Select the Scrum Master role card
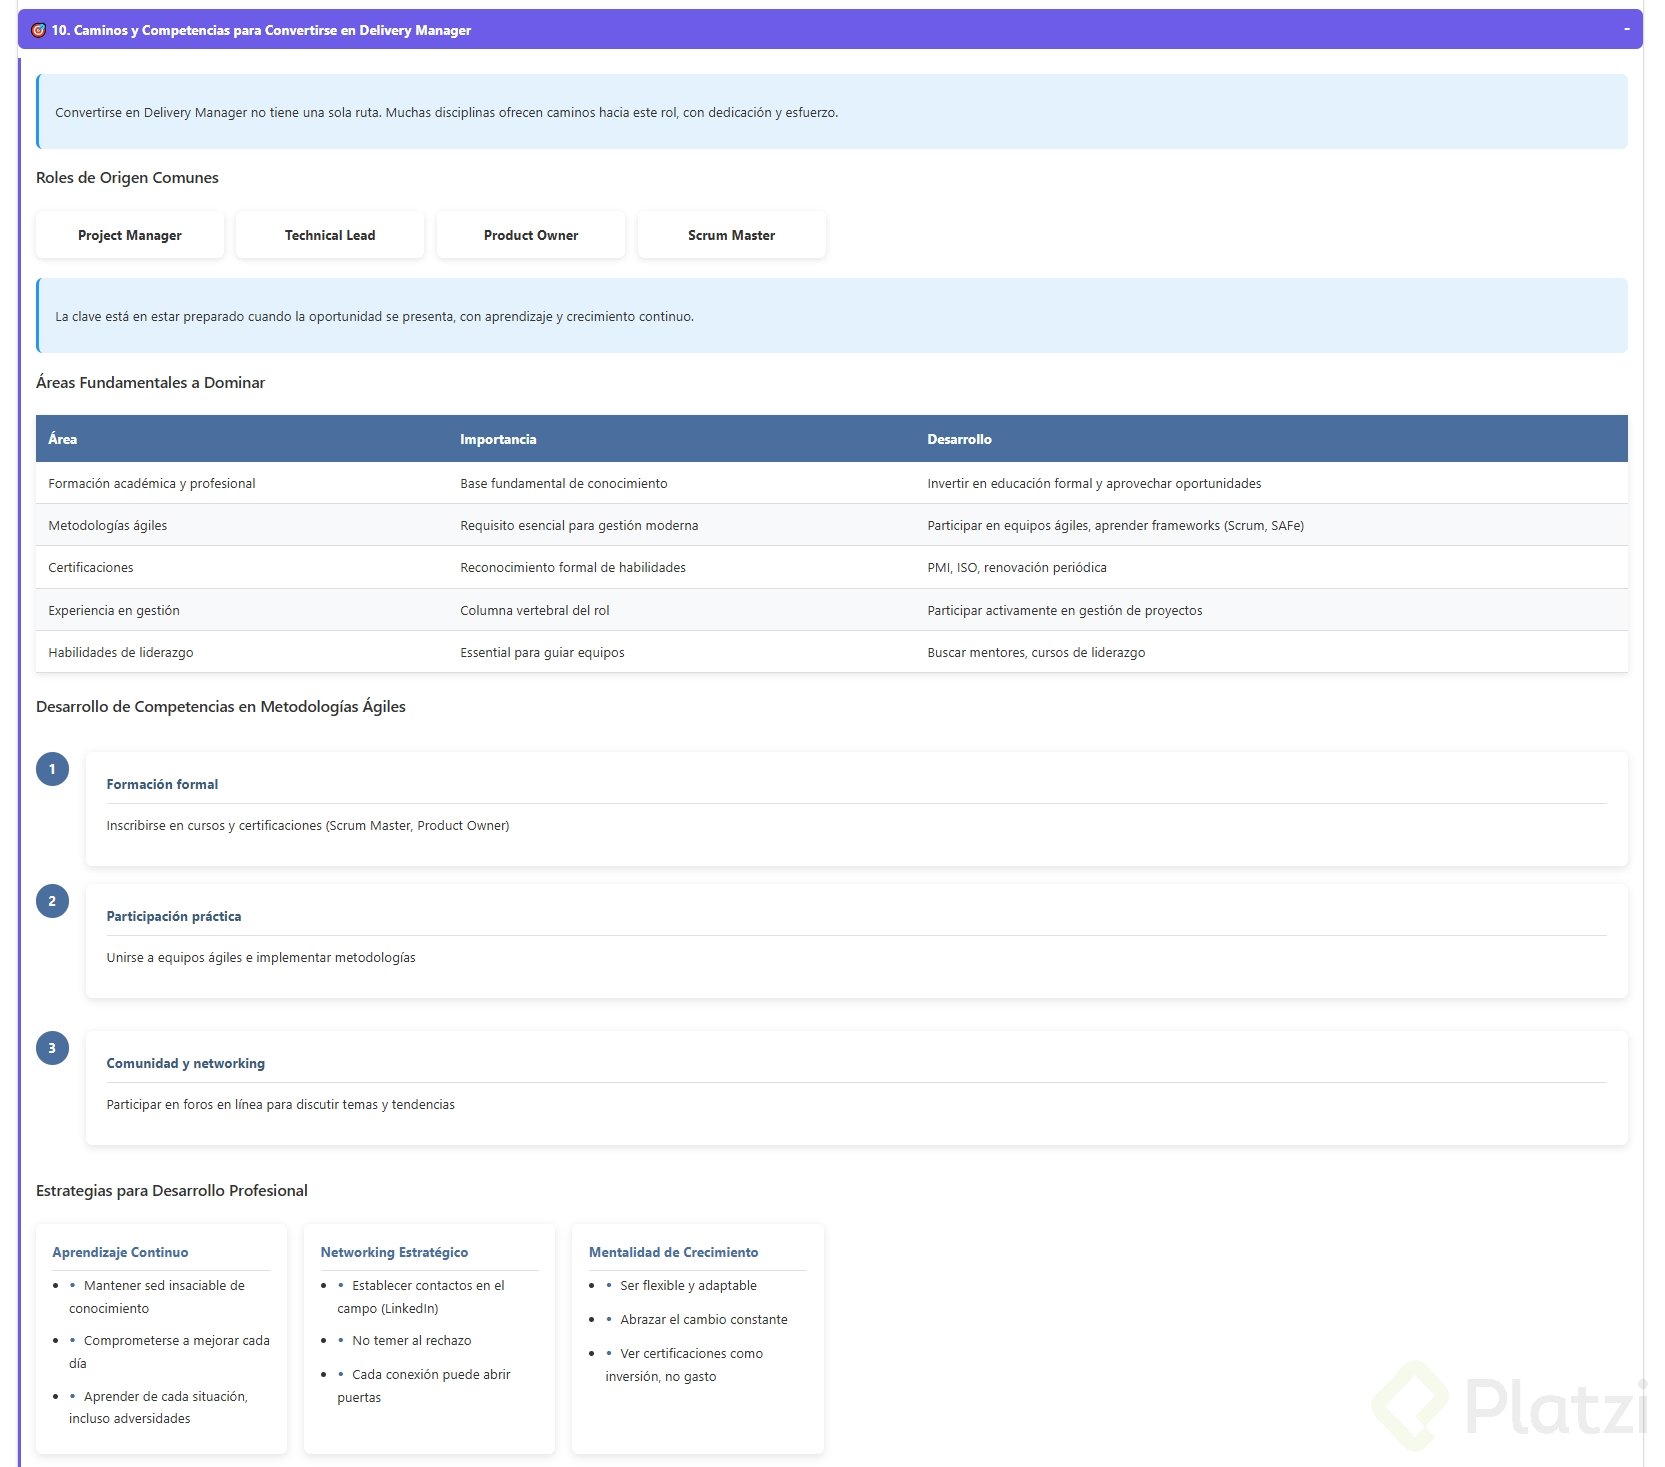This screenshot has width=1665, height=1467. point(732,235)
